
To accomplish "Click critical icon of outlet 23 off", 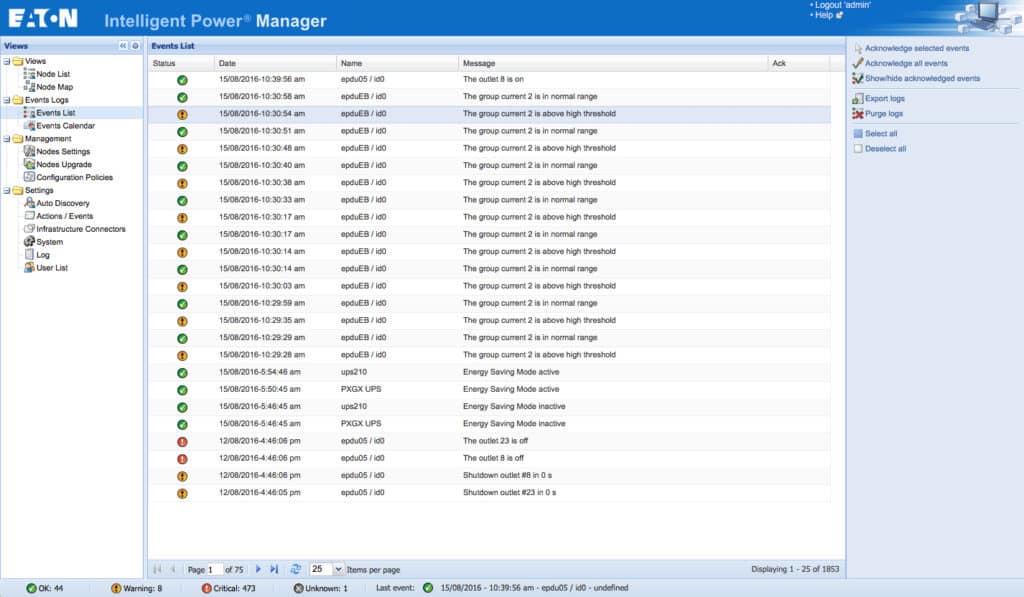I will coord(182,442).
